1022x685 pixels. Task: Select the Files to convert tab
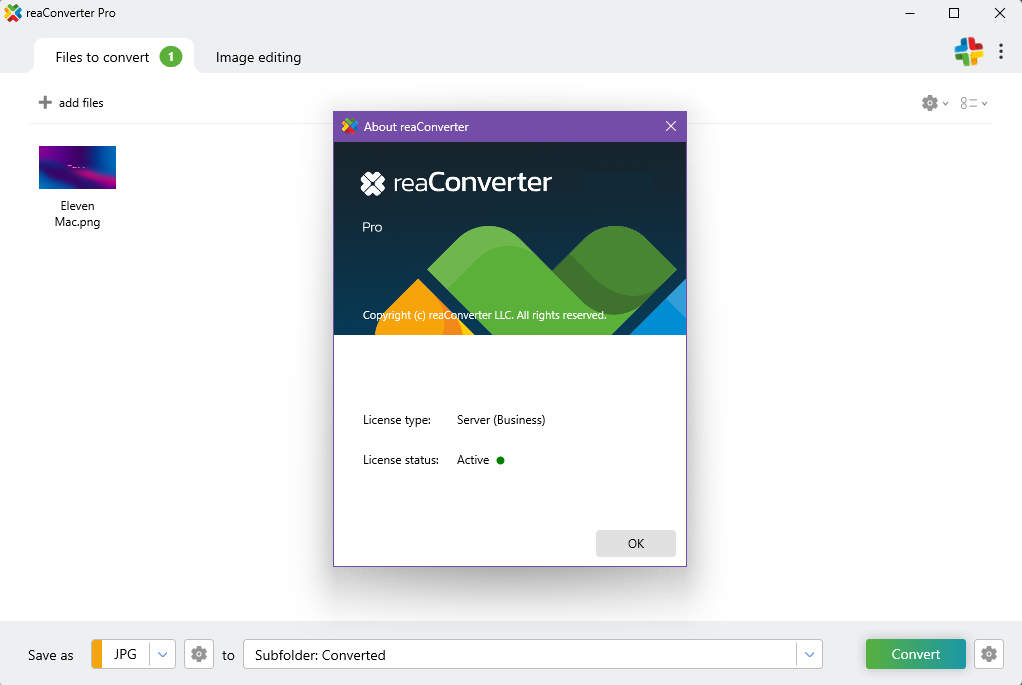(114, 57)
